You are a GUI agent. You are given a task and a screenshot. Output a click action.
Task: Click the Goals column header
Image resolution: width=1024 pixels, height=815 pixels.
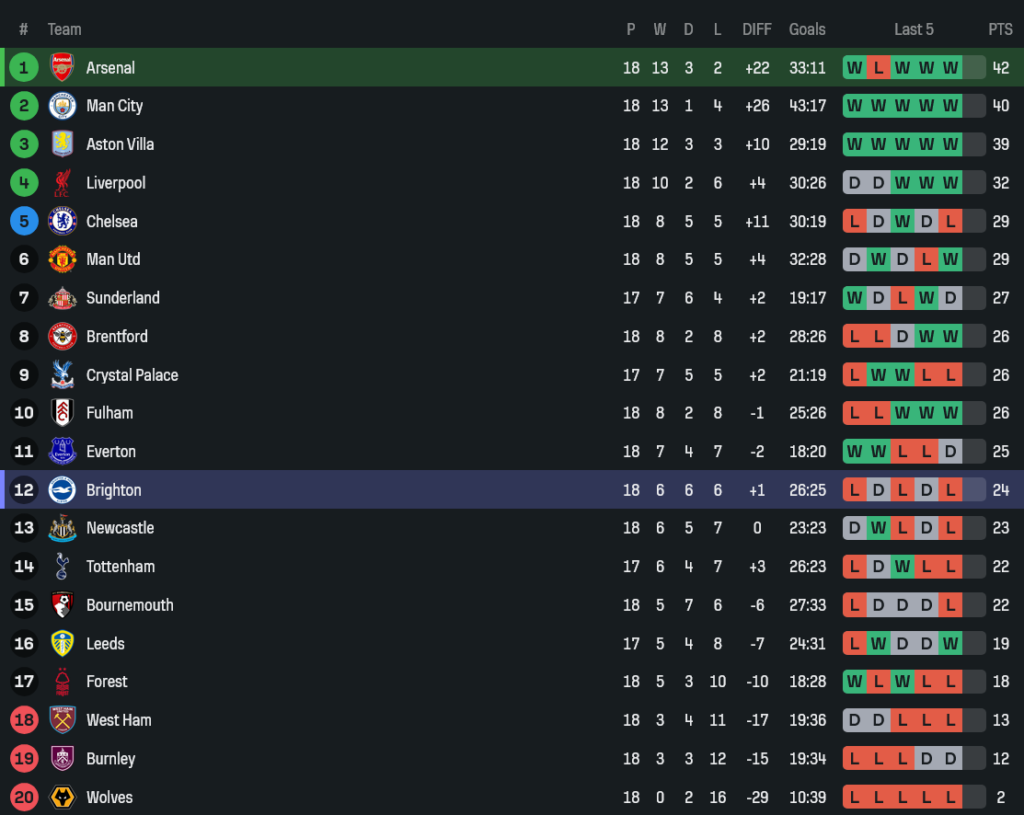(807, 29)
